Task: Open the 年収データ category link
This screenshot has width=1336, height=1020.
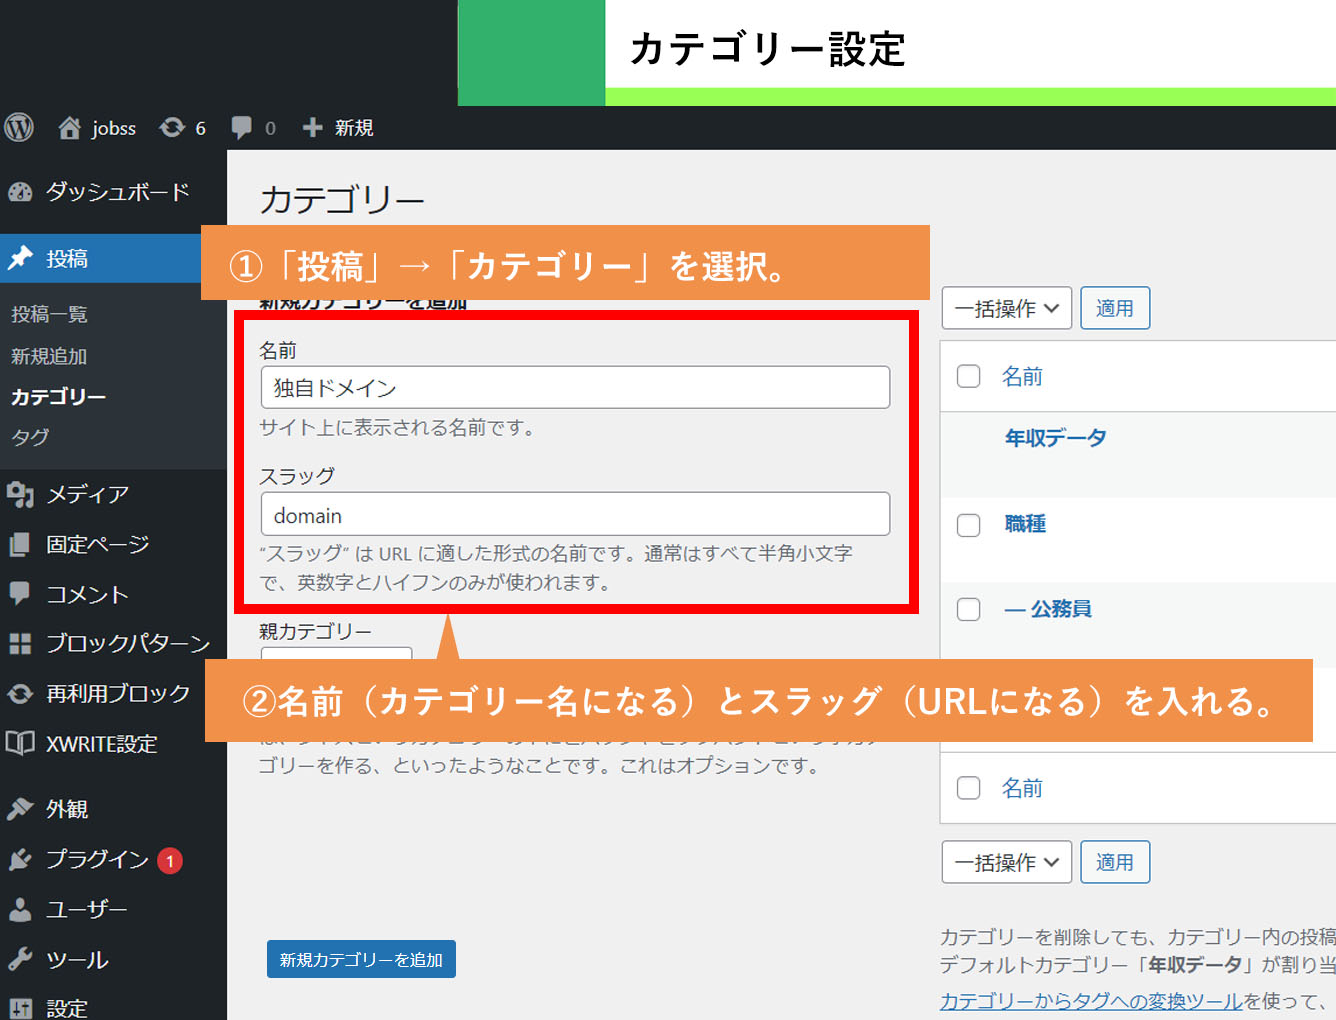Action: tap(1055, 438)
